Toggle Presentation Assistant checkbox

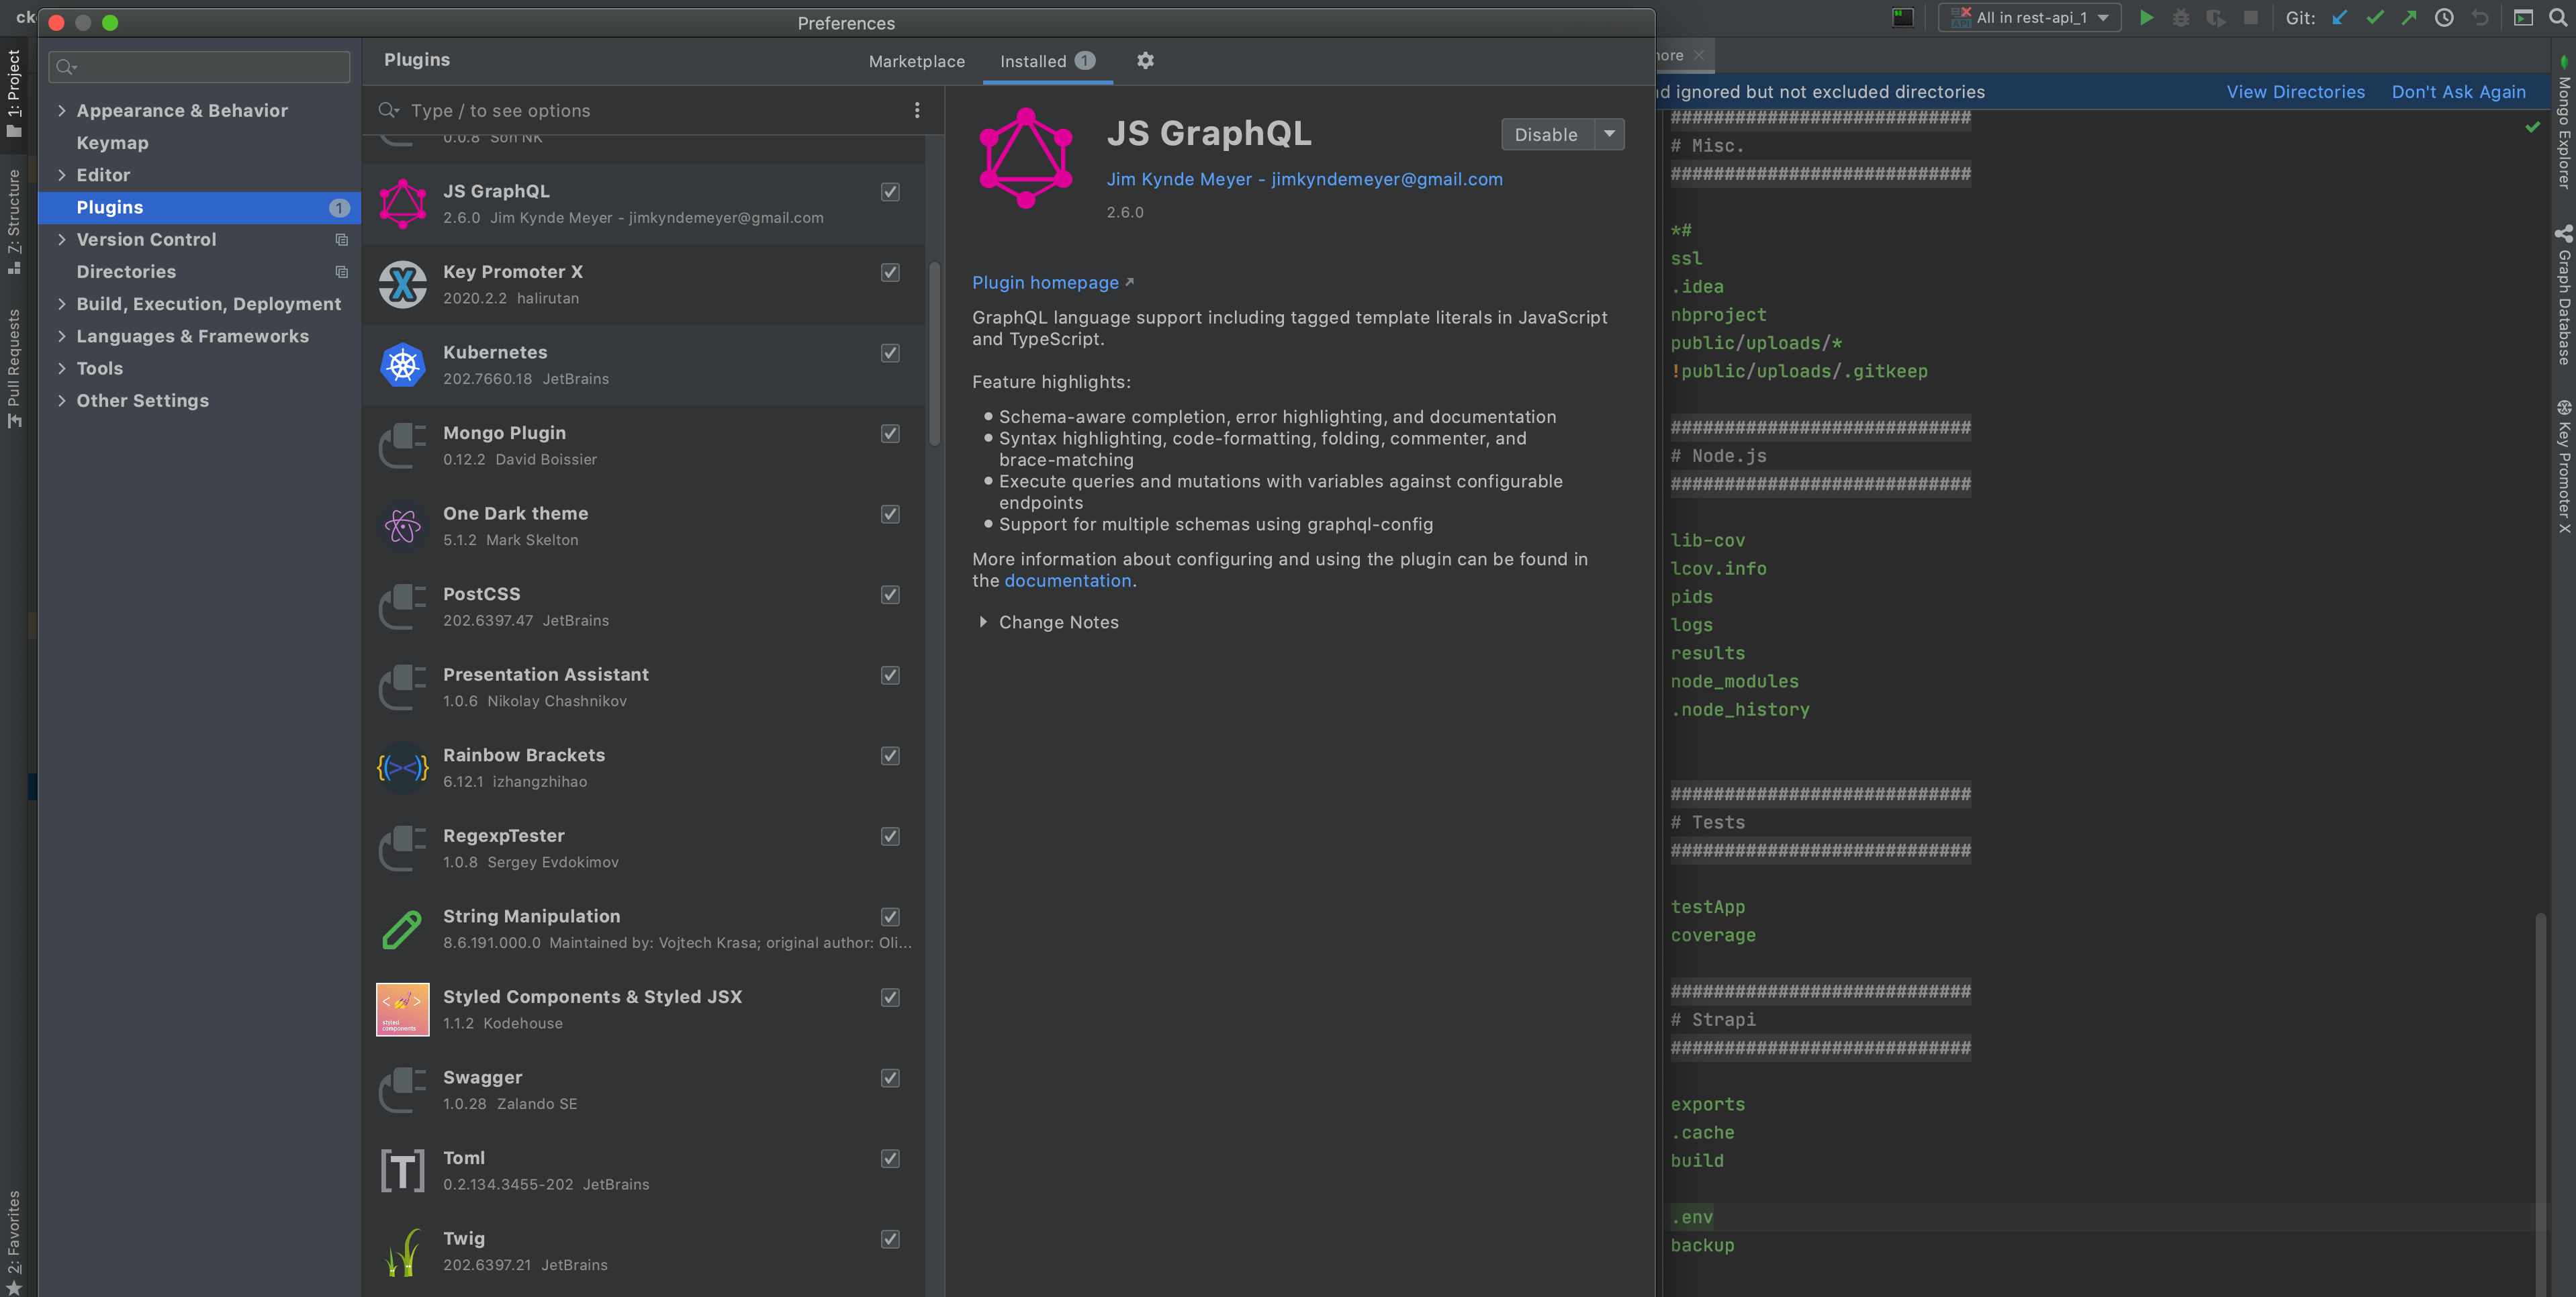[890, 676]
